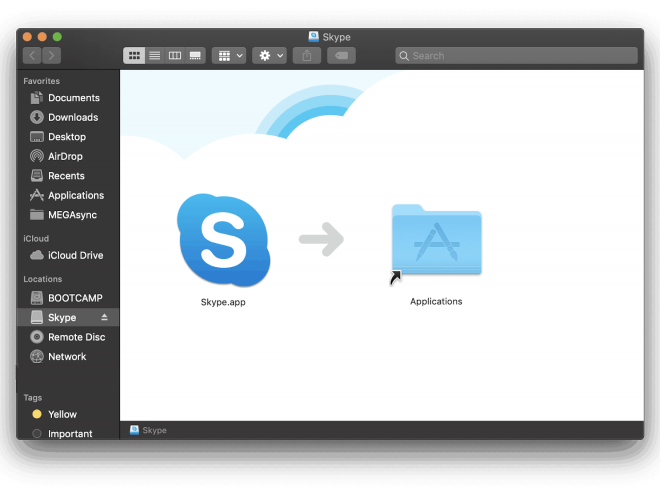Click the Skype disk icon in title bar
The width and height of the screenshot is (660, 495).
point(314,37)
